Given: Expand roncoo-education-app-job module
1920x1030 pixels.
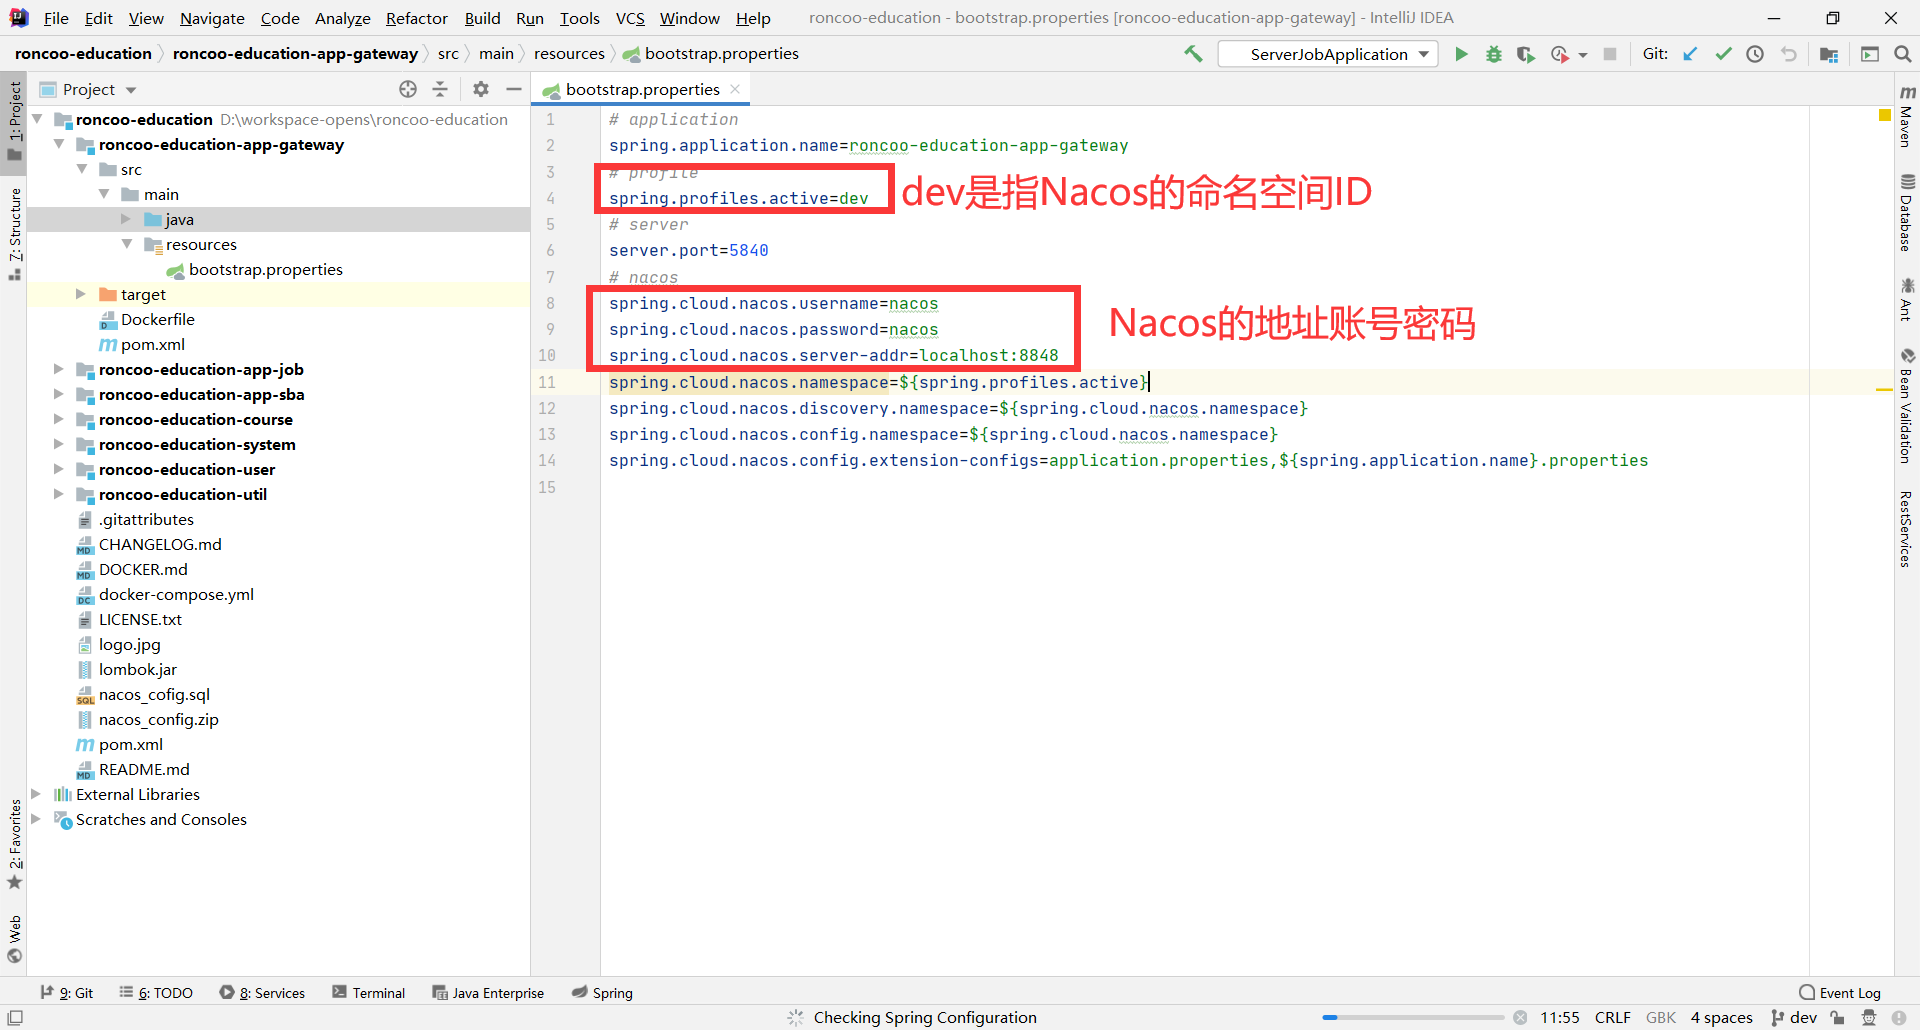Looking at the screenshot, I should tap(59, 369).
